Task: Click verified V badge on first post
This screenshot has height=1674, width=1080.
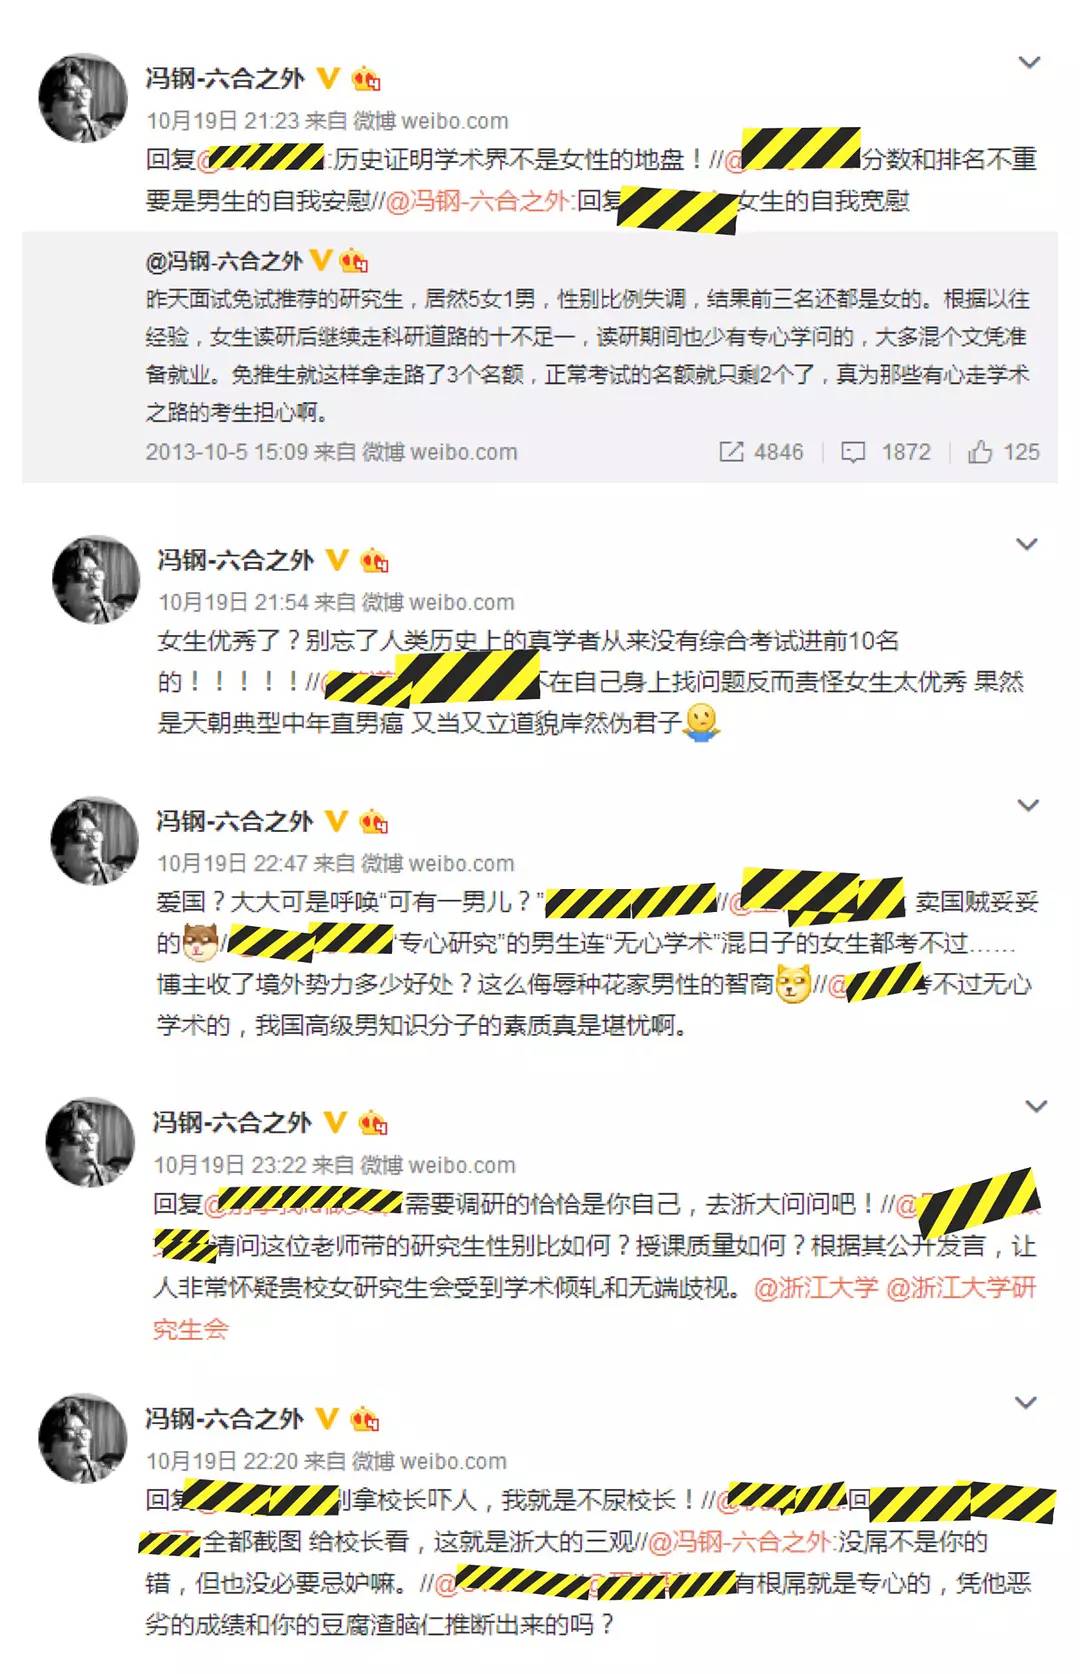Action: click(327, 77)
